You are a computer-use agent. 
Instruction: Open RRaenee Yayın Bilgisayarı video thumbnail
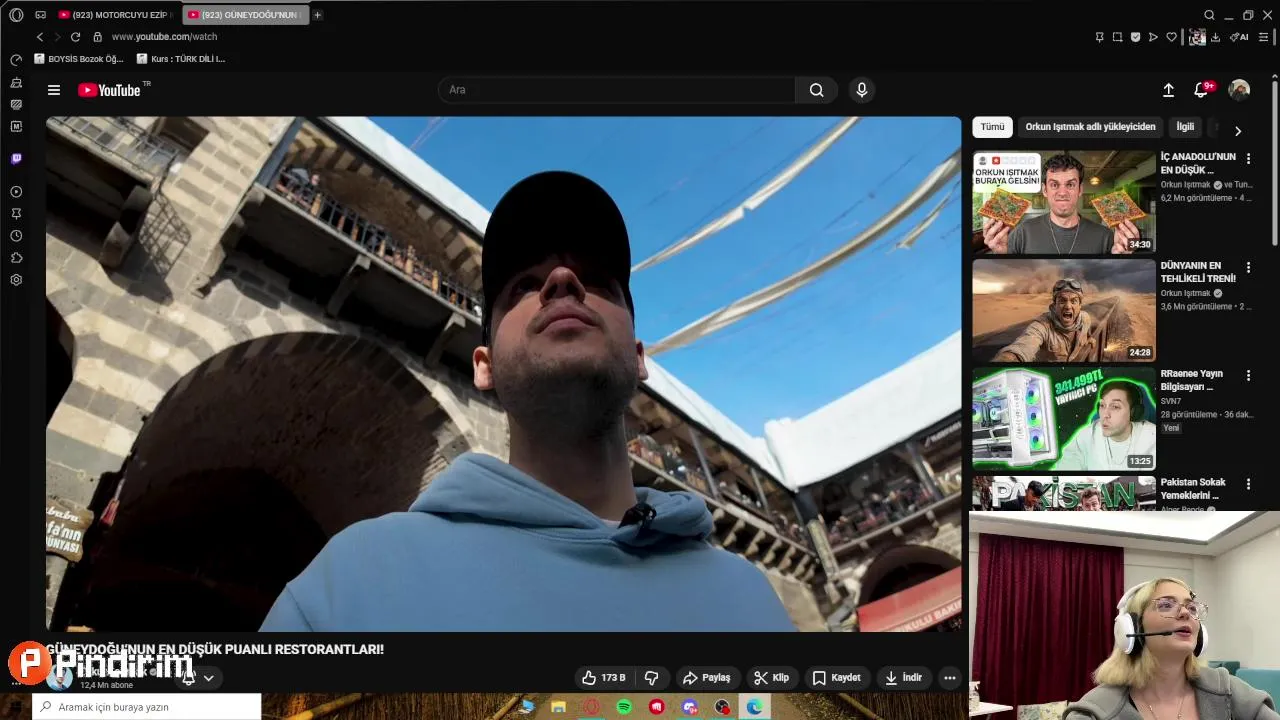point(1064,418)
